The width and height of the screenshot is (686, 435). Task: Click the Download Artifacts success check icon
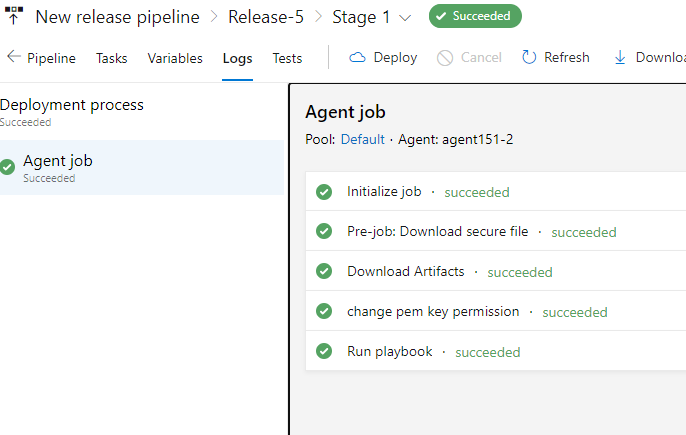click(324, 271)
